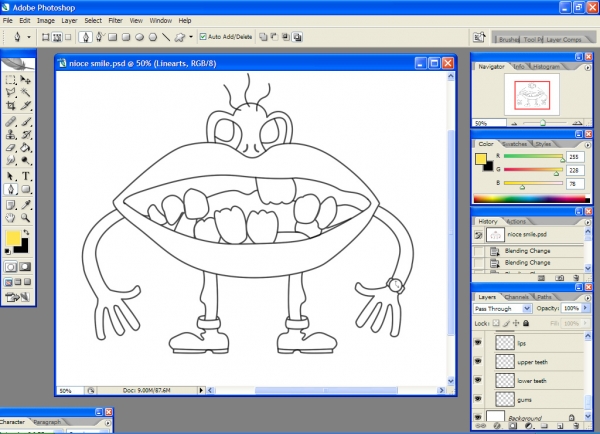Select the Dodge tool
The height and width of the screenshot is (434, 600).
coord(25,160)
